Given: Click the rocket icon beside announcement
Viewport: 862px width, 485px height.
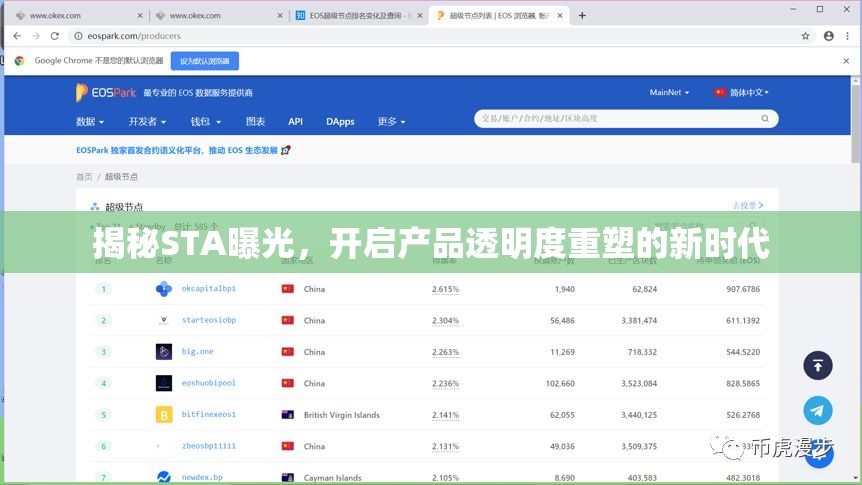Looking at the screenshot, I should click(285, 150).
